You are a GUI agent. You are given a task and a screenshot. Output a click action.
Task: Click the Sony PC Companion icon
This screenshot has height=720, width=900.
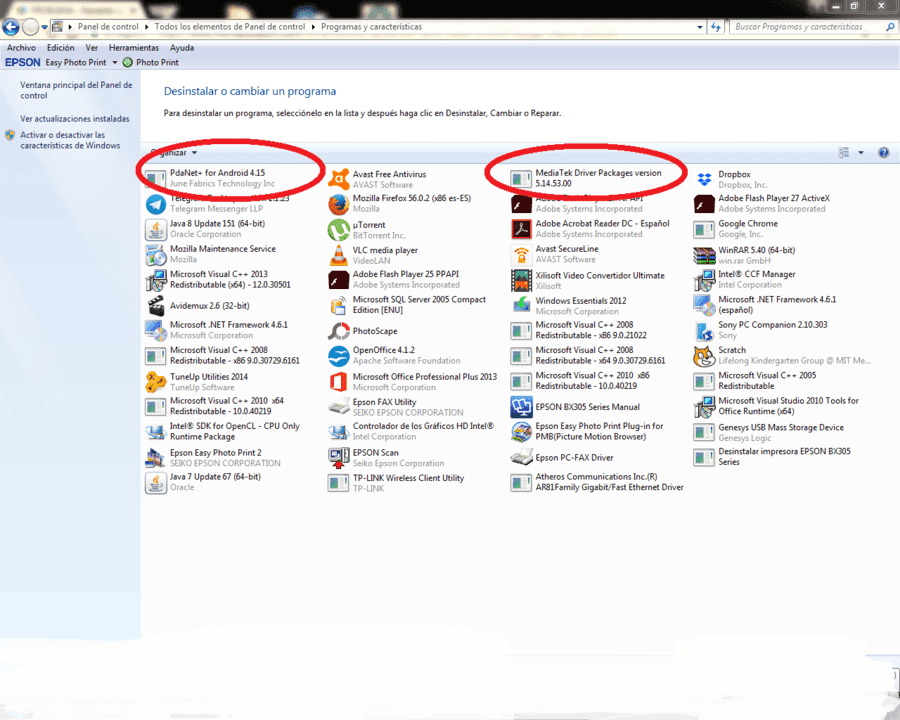tap(704, 331)
